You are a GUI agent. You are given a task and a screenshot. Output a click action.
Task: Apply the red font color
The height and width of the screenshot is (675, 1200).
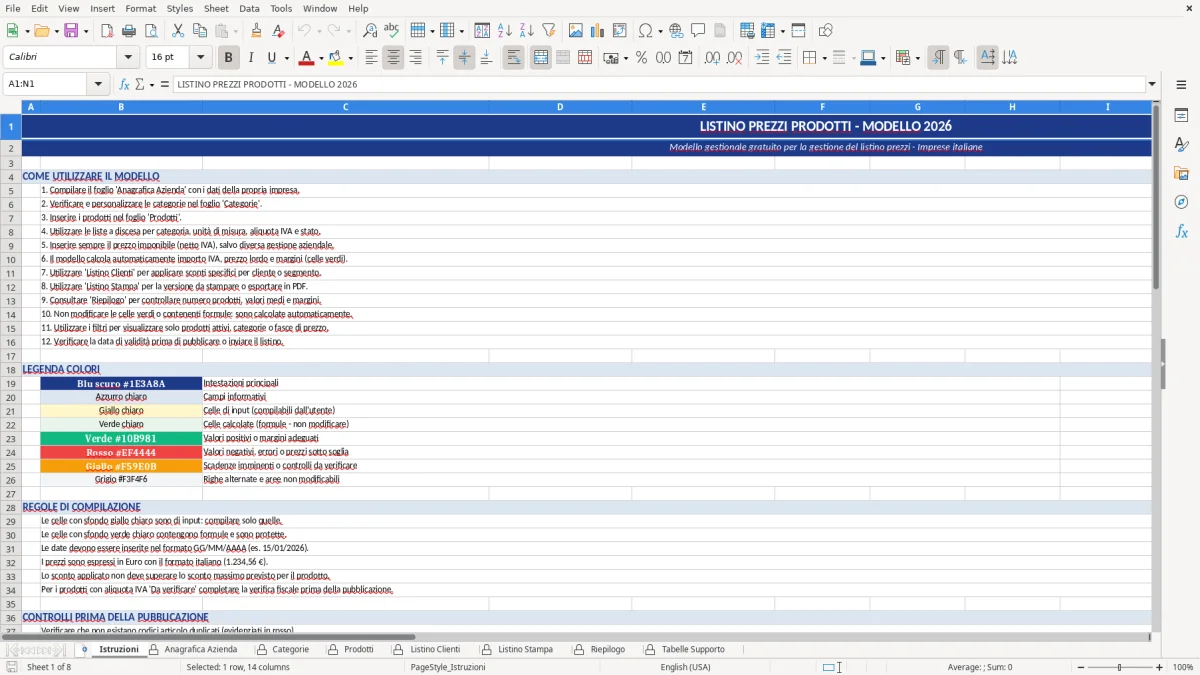click(307, 58)
